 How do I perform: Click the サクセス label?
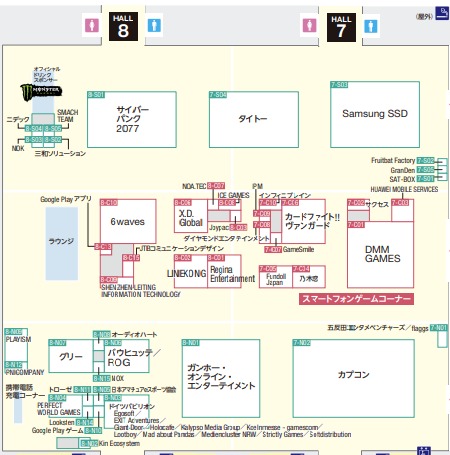click(x=377, y=204)
